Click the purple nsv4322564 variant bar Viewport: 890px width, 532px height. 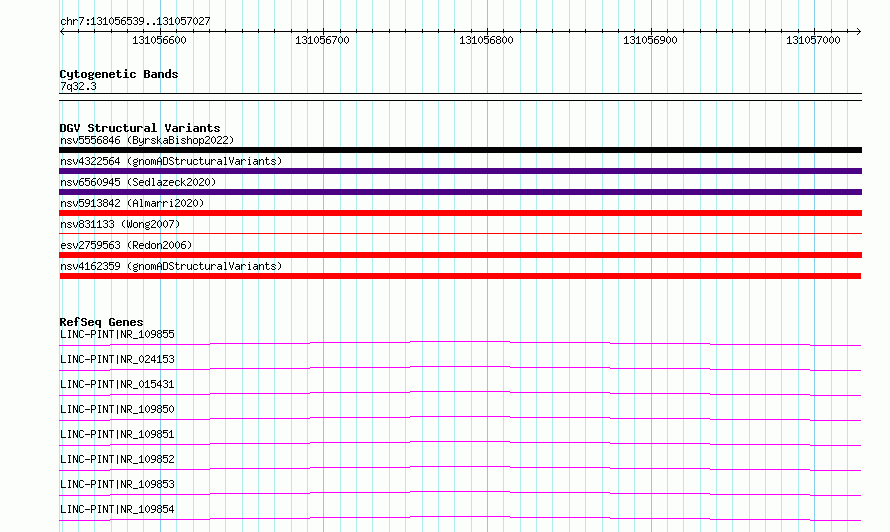coord(460,171)
